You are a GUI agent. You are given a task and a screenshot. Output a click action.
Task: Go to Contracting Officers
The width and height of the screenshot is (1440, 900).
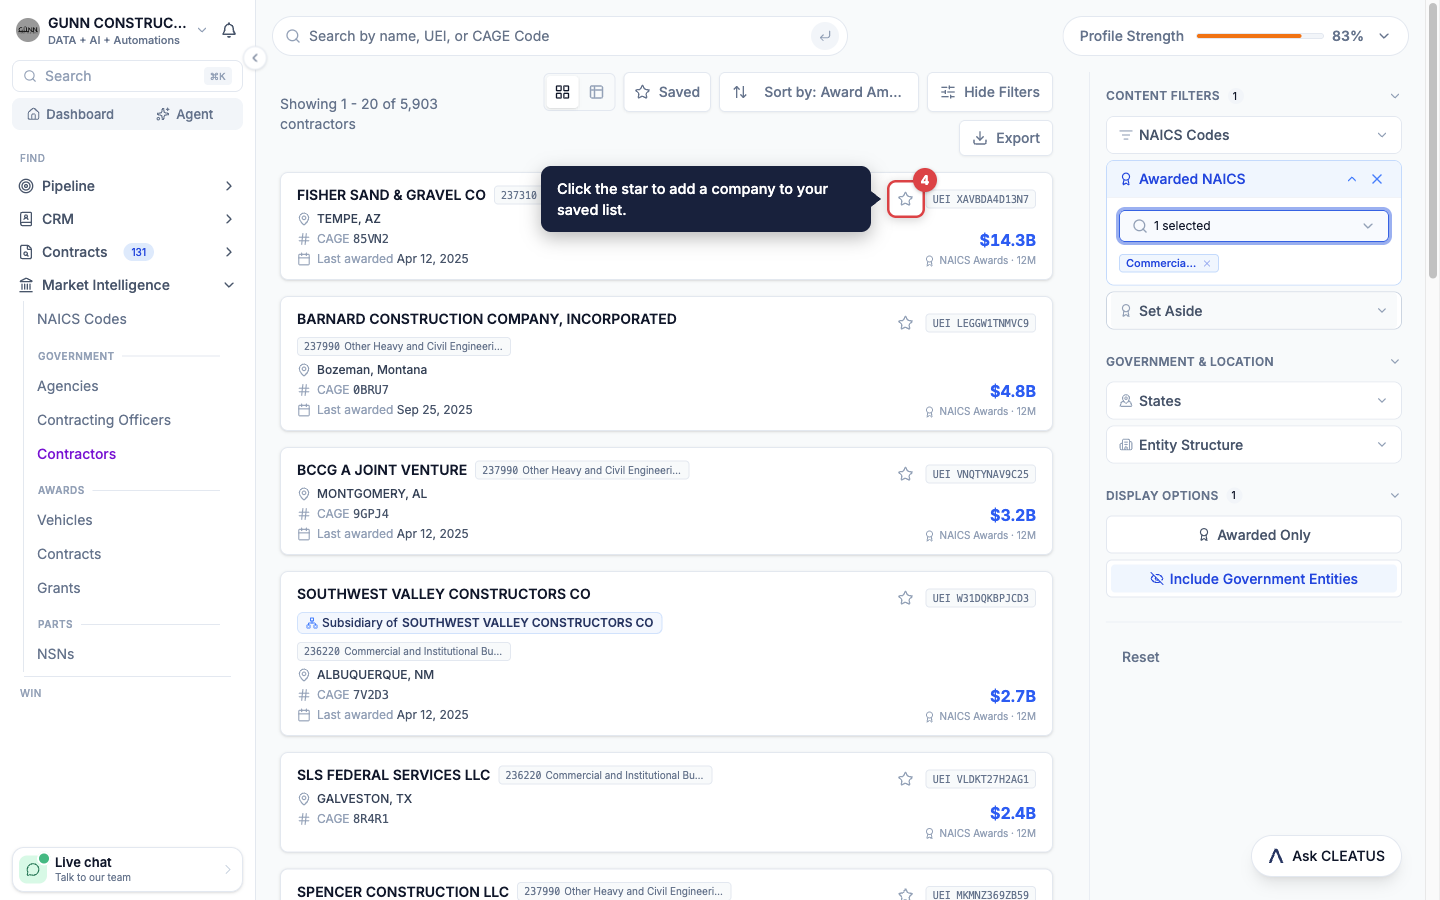[x=104, y=420]
